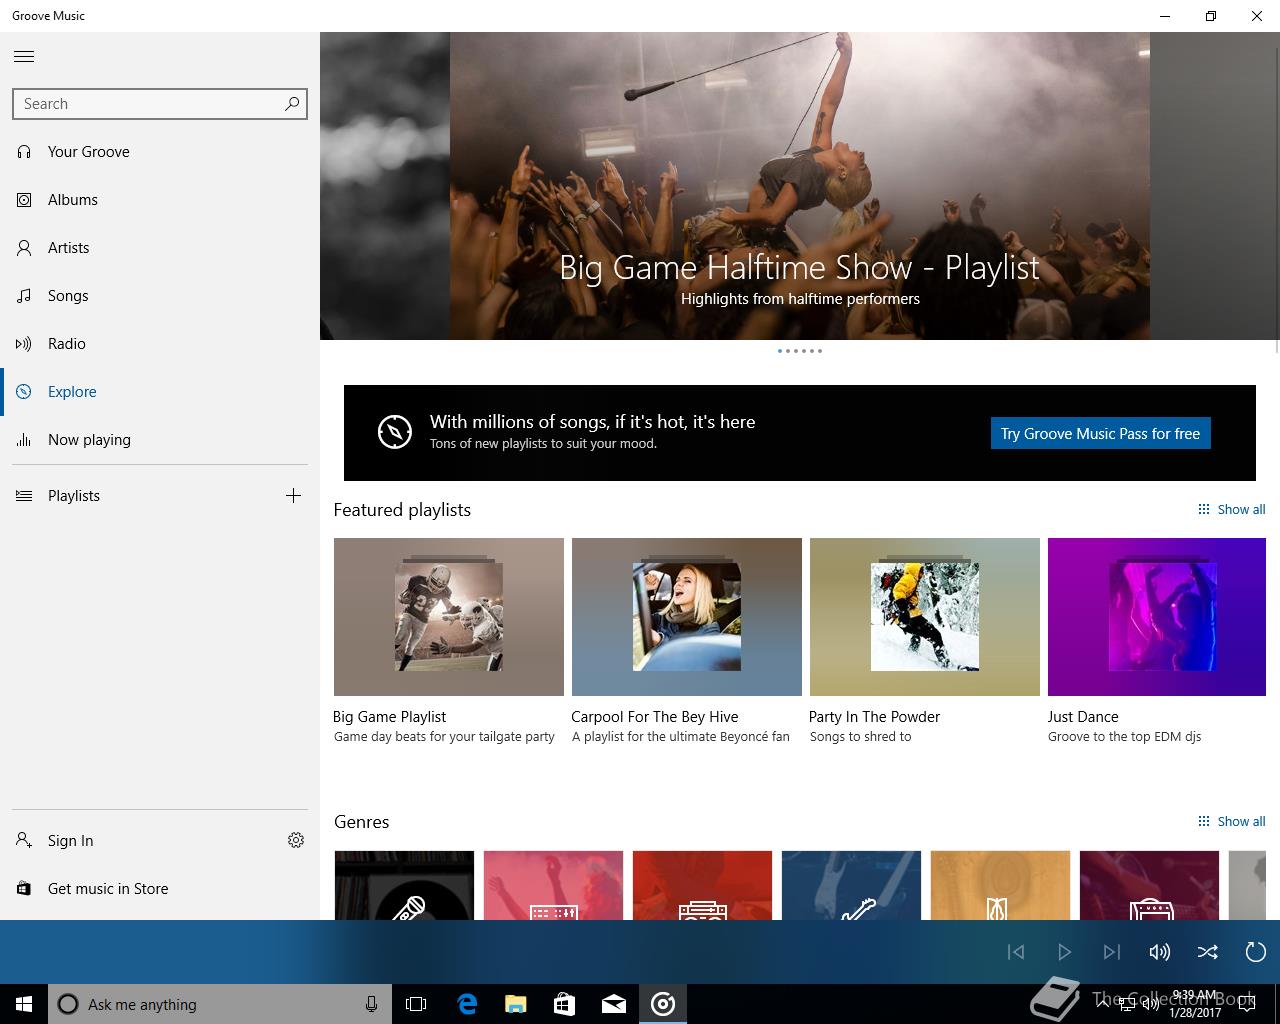Open the yellow genre tile
Viewport: 1280px width, 1024px height.
point(1000,885)
